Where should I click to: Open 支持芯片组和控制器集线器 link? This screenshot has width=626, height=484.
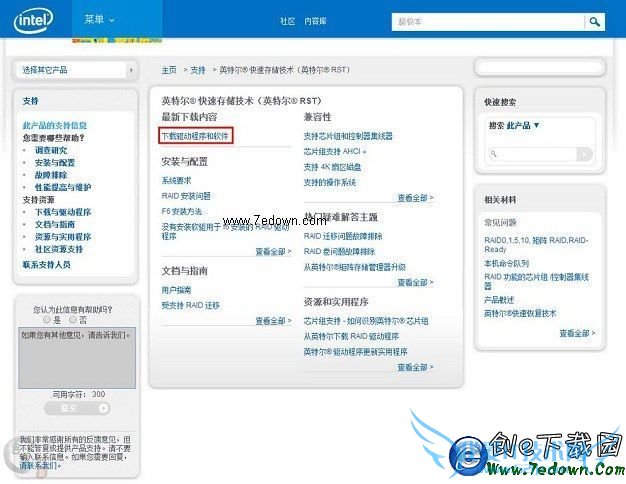point(348,136)
